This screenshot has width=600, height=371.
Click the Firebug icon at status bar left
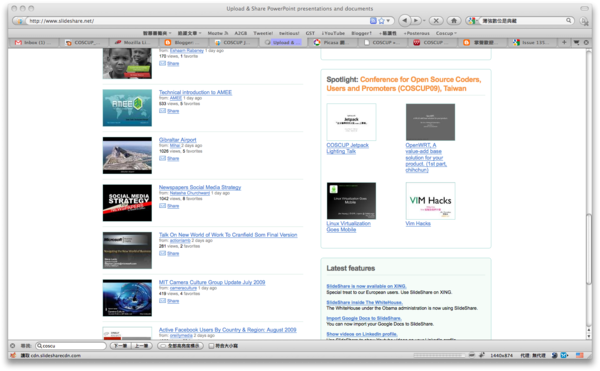point(13,355)
